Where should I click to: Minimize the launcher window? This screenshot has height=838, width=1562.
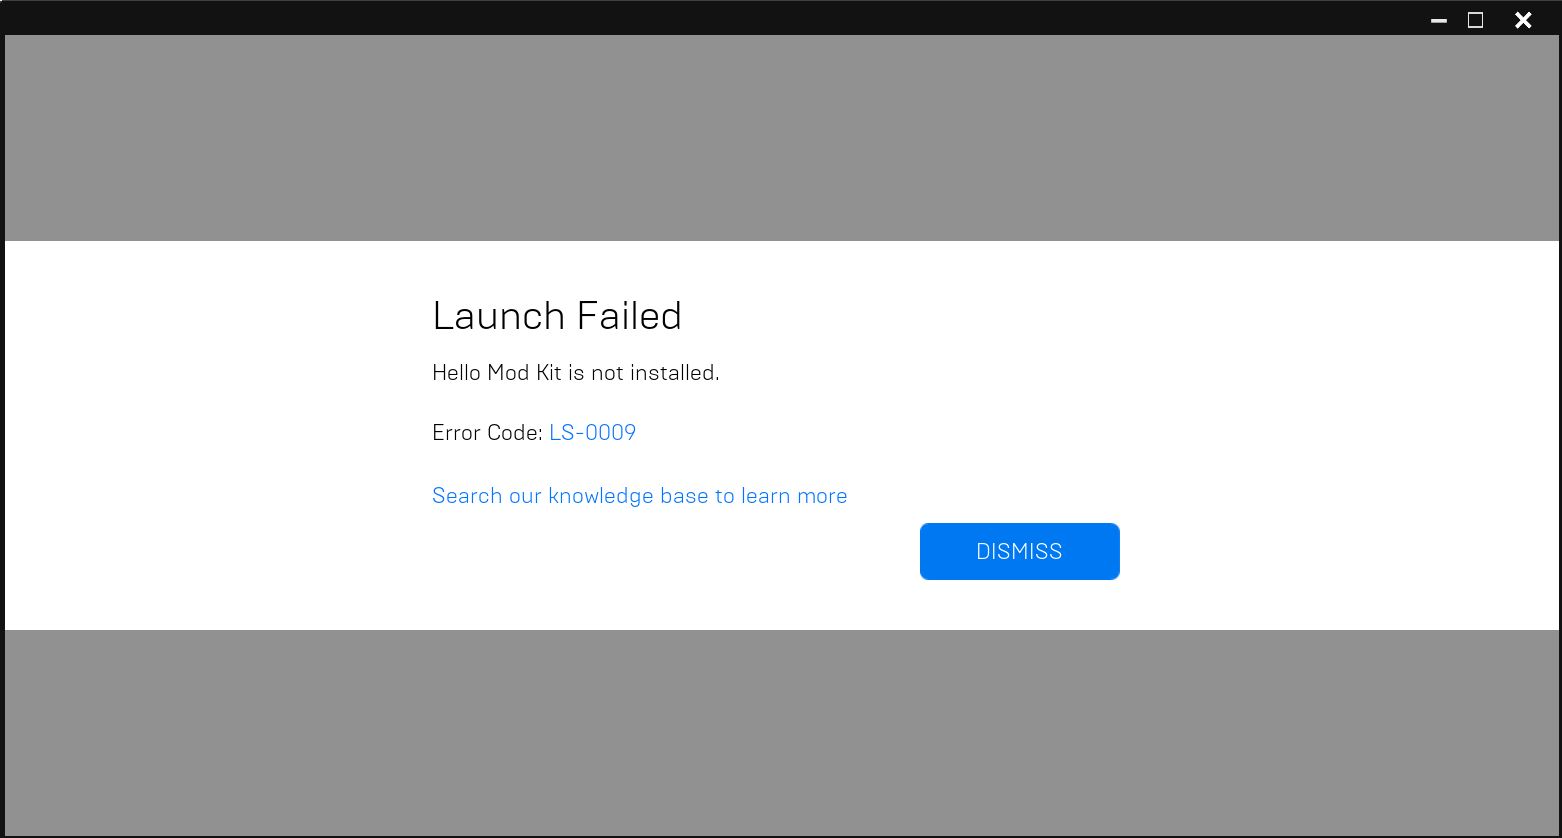pyautogui.click(x=1439, y=20)
